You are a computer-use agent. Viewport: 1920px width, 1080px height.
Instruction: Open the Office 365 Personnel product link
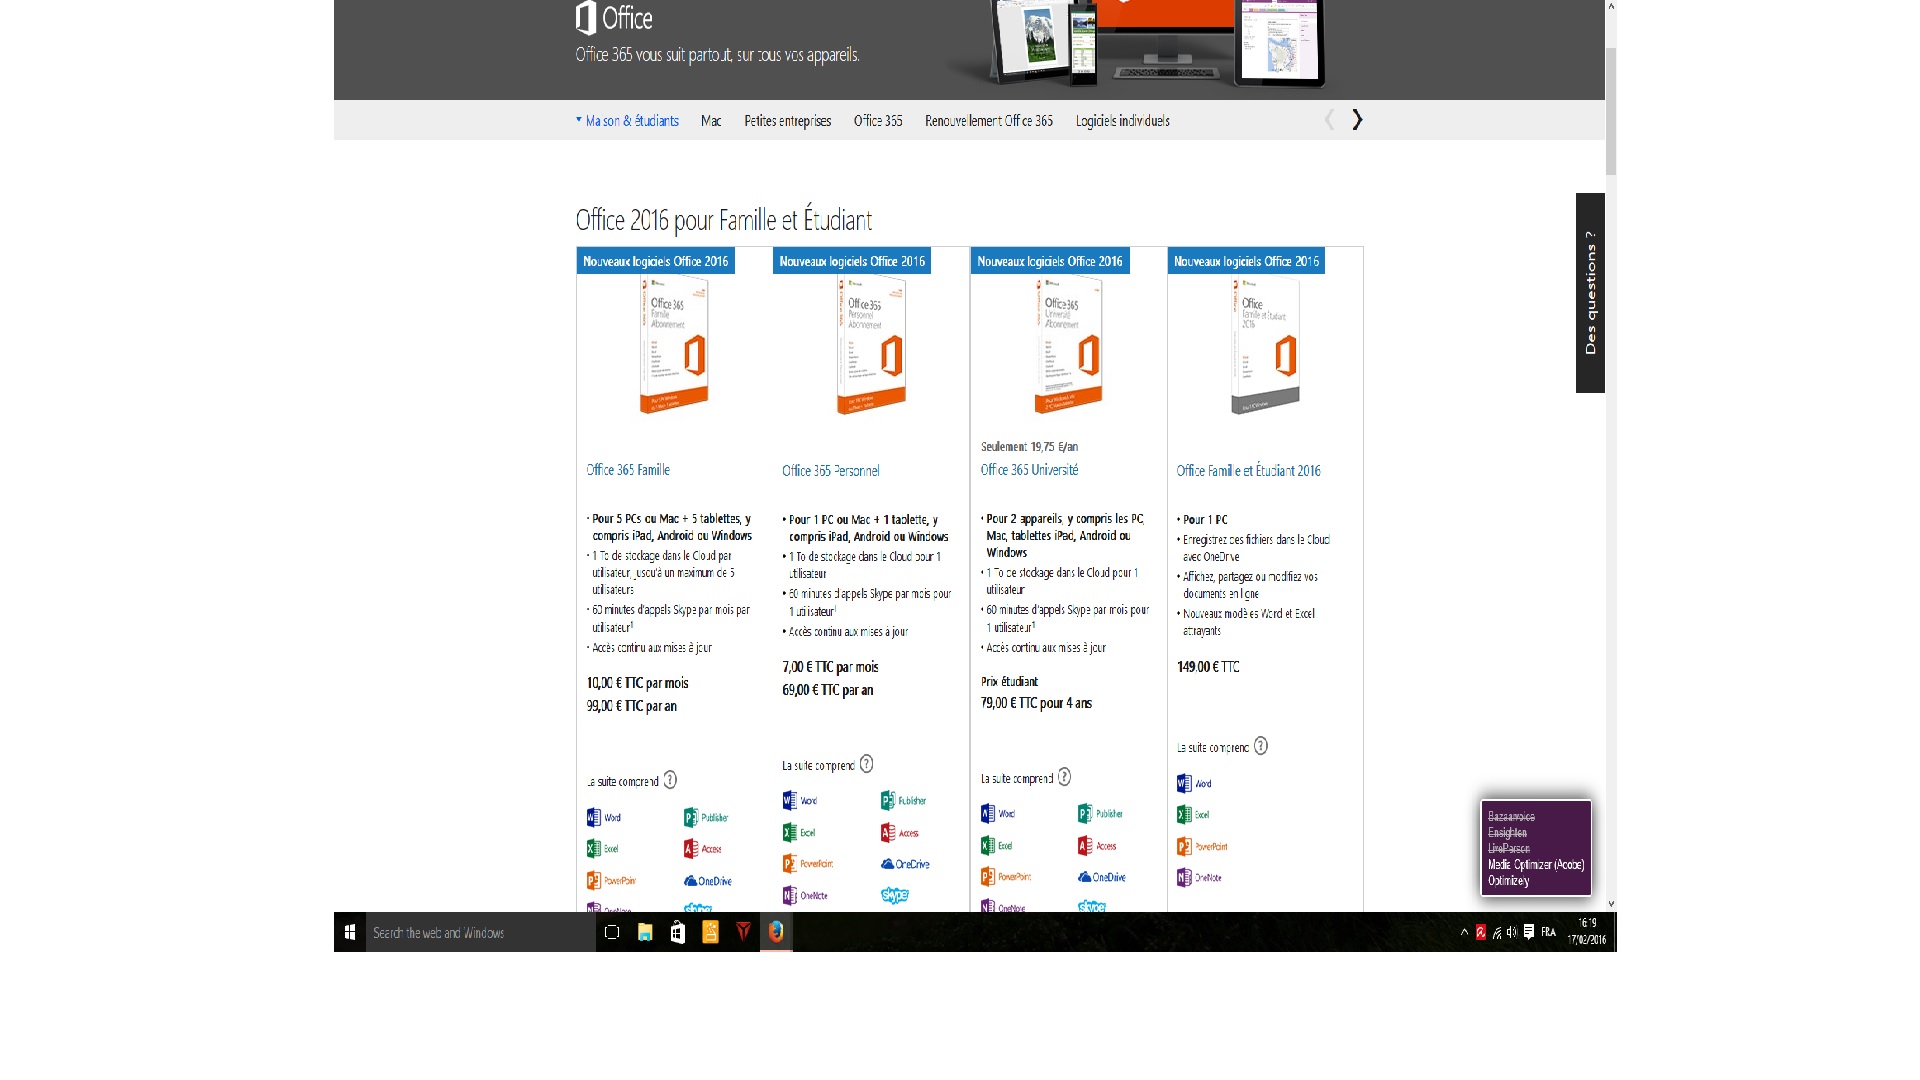(x=831, y=471)
